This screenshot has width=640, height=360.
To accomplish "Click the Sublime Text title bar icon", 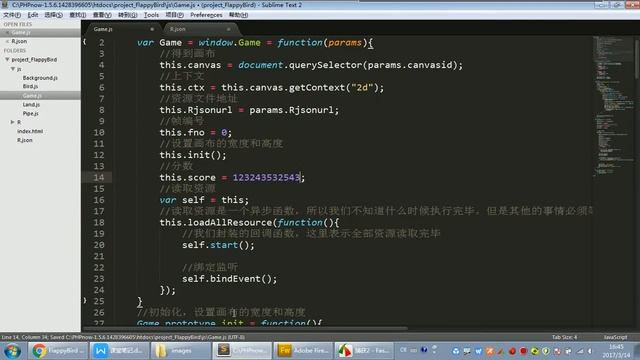I will coord(5,5).
